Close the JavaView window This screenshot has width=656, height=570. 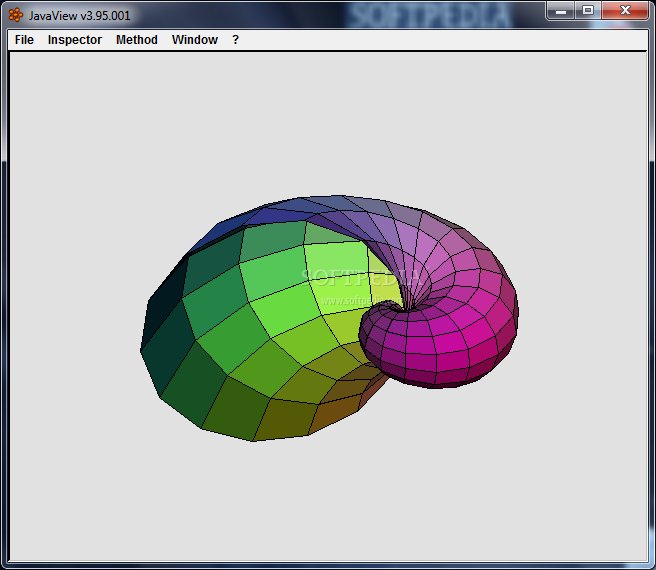point(625,10)
